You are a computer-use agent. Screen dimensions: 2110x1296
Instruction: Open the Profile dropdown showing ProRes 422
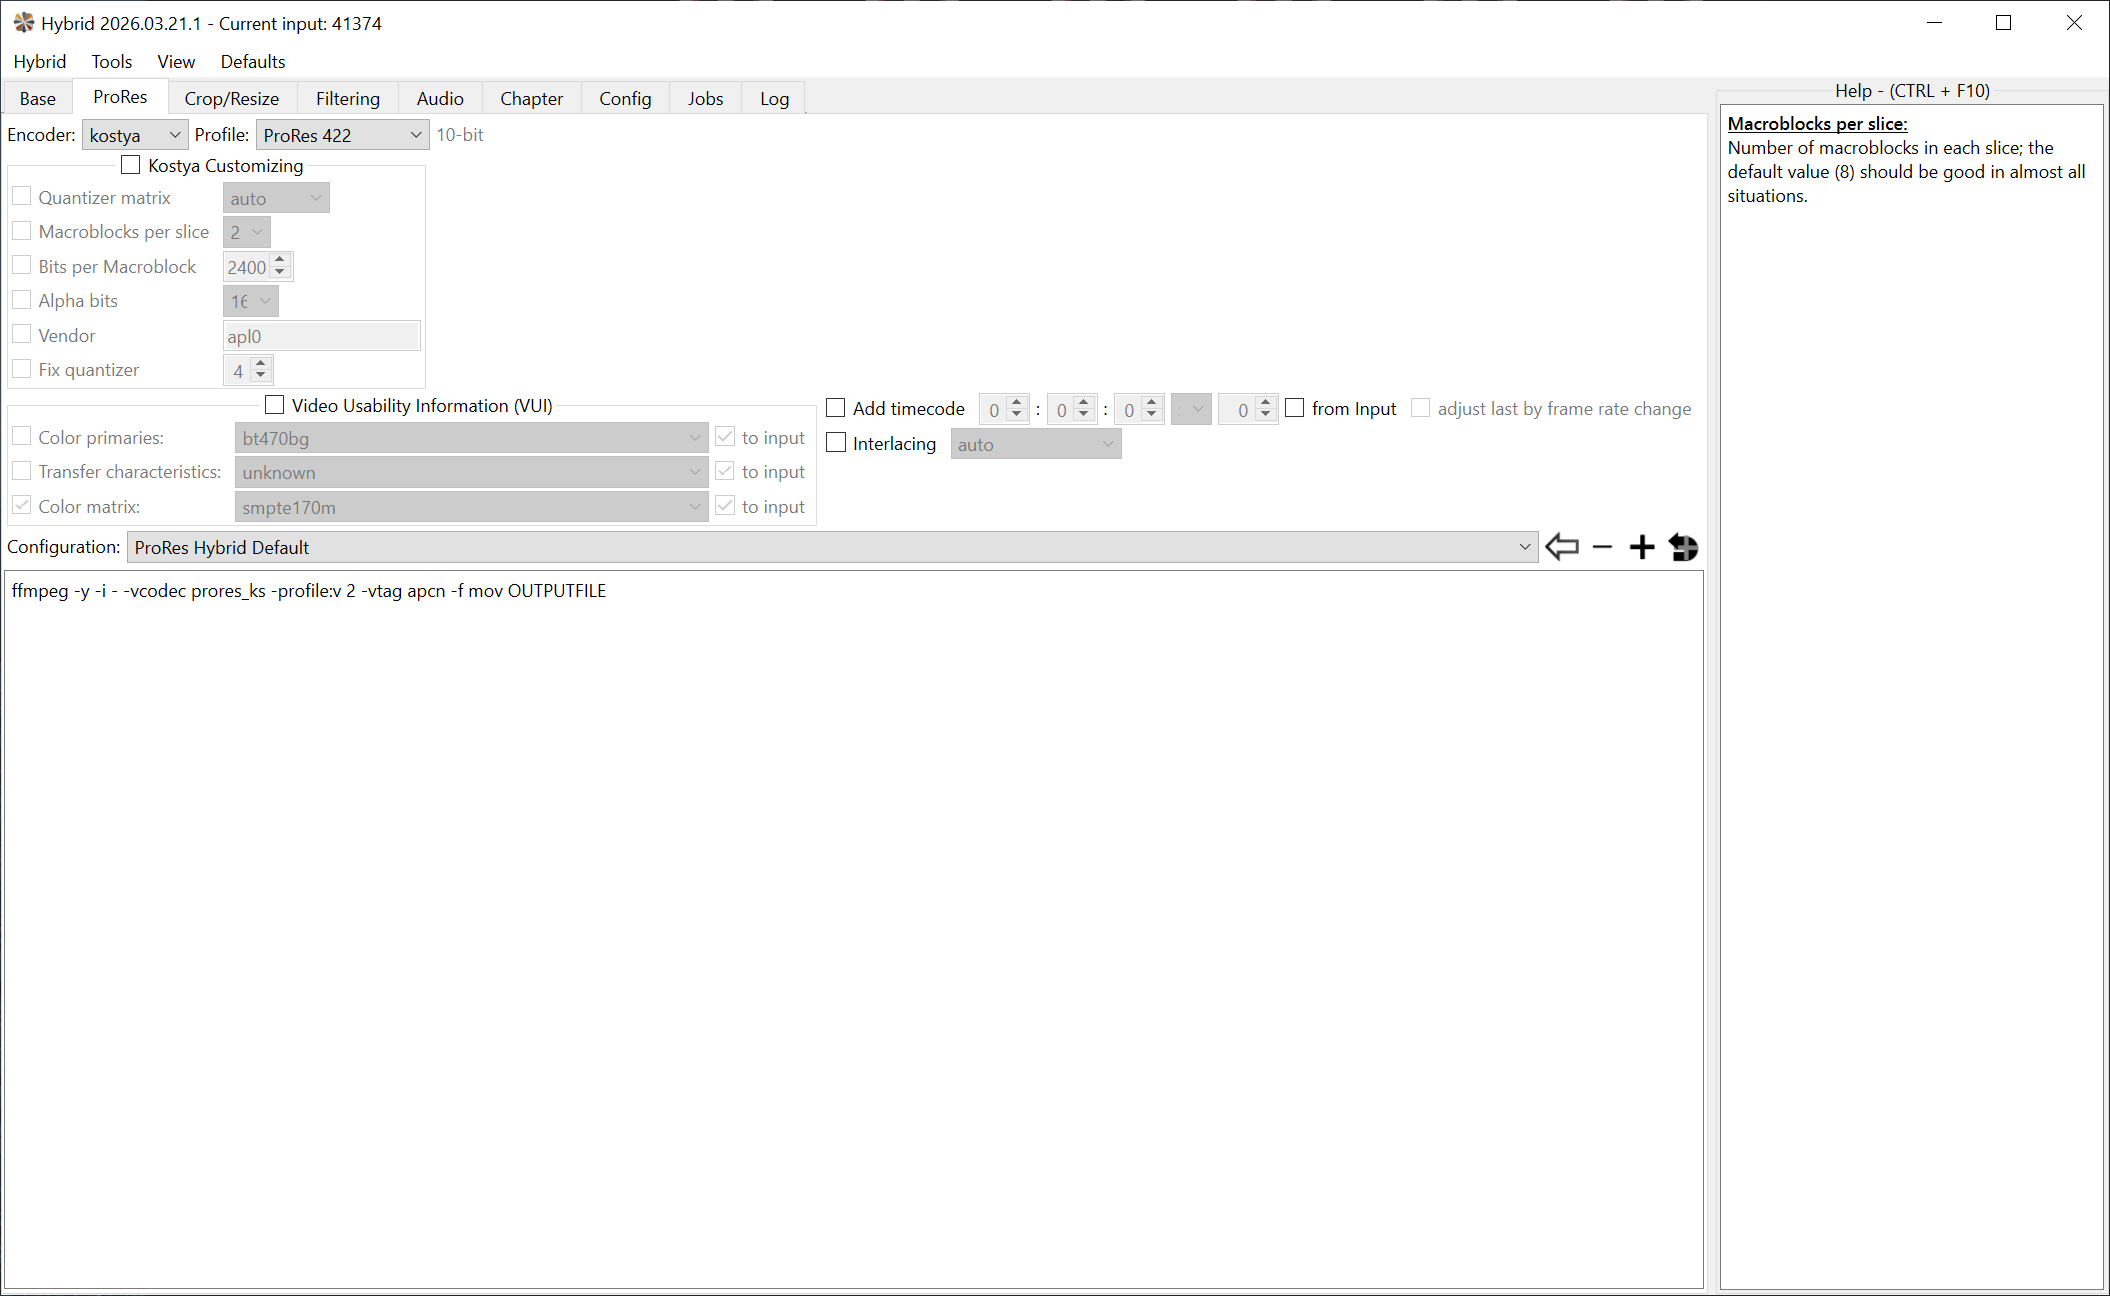(x=342, y=135)
